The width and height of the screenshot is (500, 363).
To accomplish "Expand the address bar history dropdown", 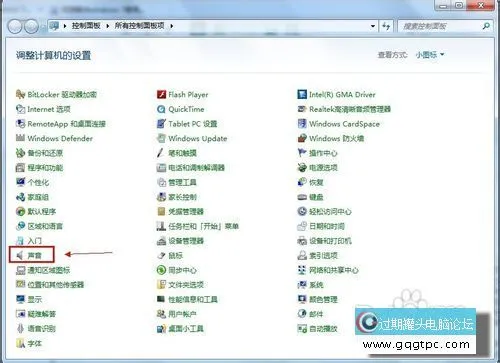I will coord(373,26).
